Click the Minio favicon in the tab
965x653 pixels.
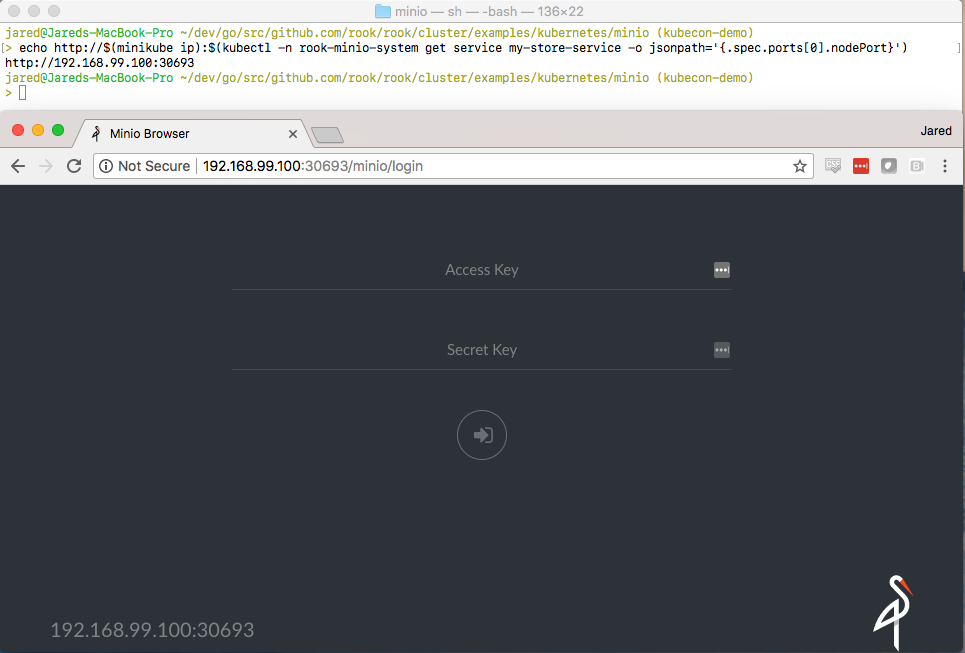tap(96, 134)
